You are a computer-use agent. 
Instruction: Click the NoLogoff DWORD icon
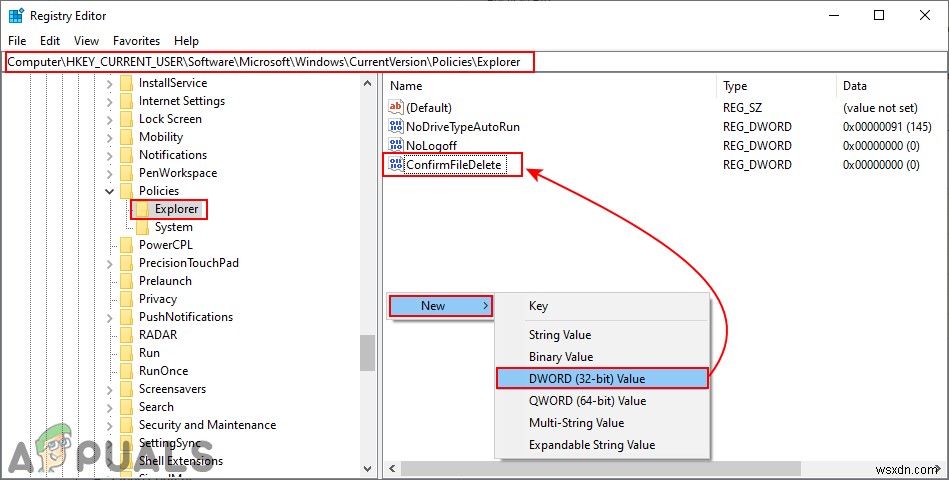(x=396, y=145)
